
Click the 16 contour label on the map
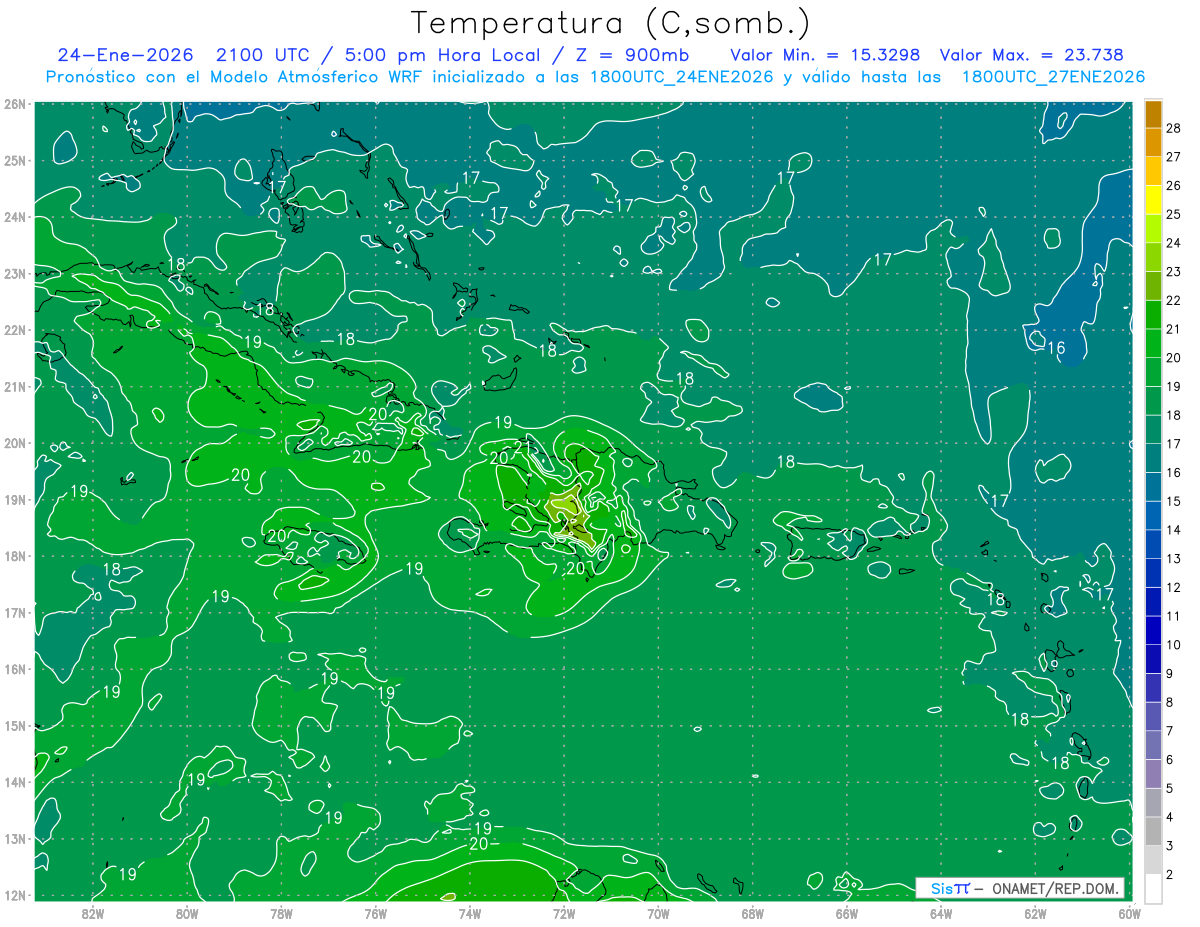click(x=1057, y=348)
